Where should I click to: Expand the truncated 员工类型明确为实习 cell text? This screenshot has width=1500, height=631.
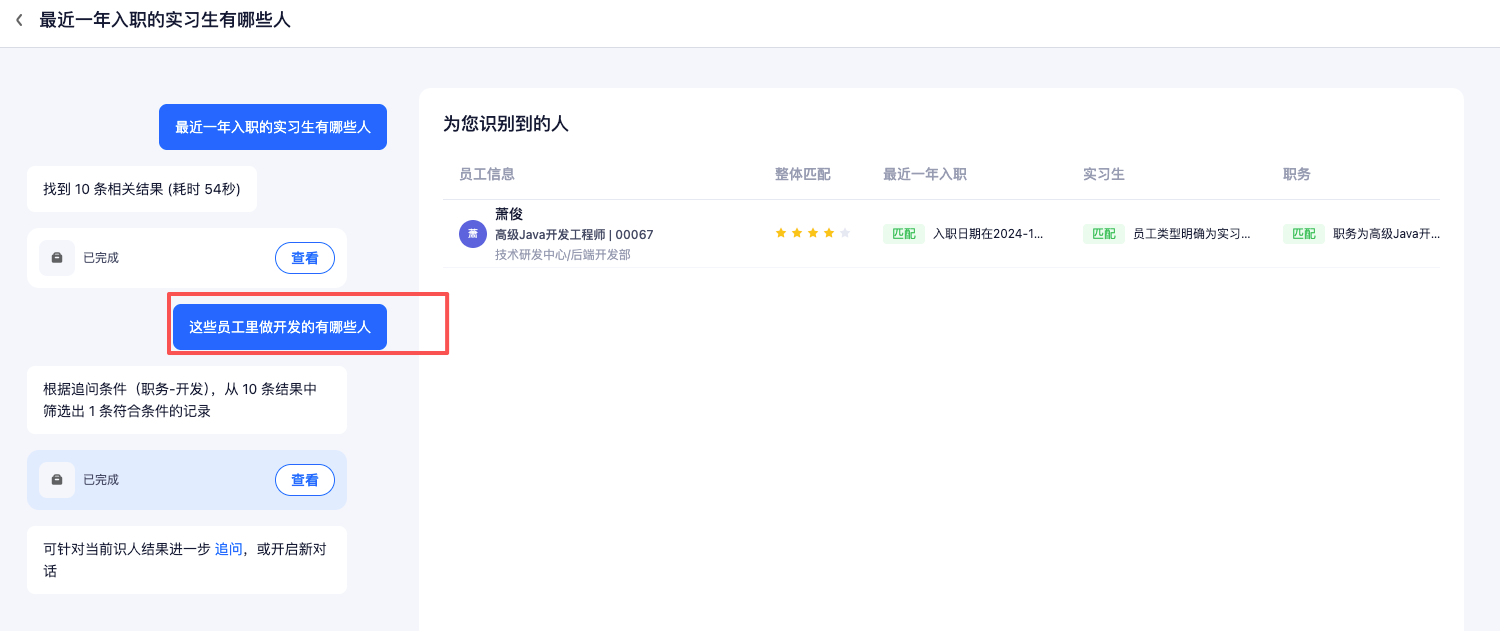(1191, 234)
